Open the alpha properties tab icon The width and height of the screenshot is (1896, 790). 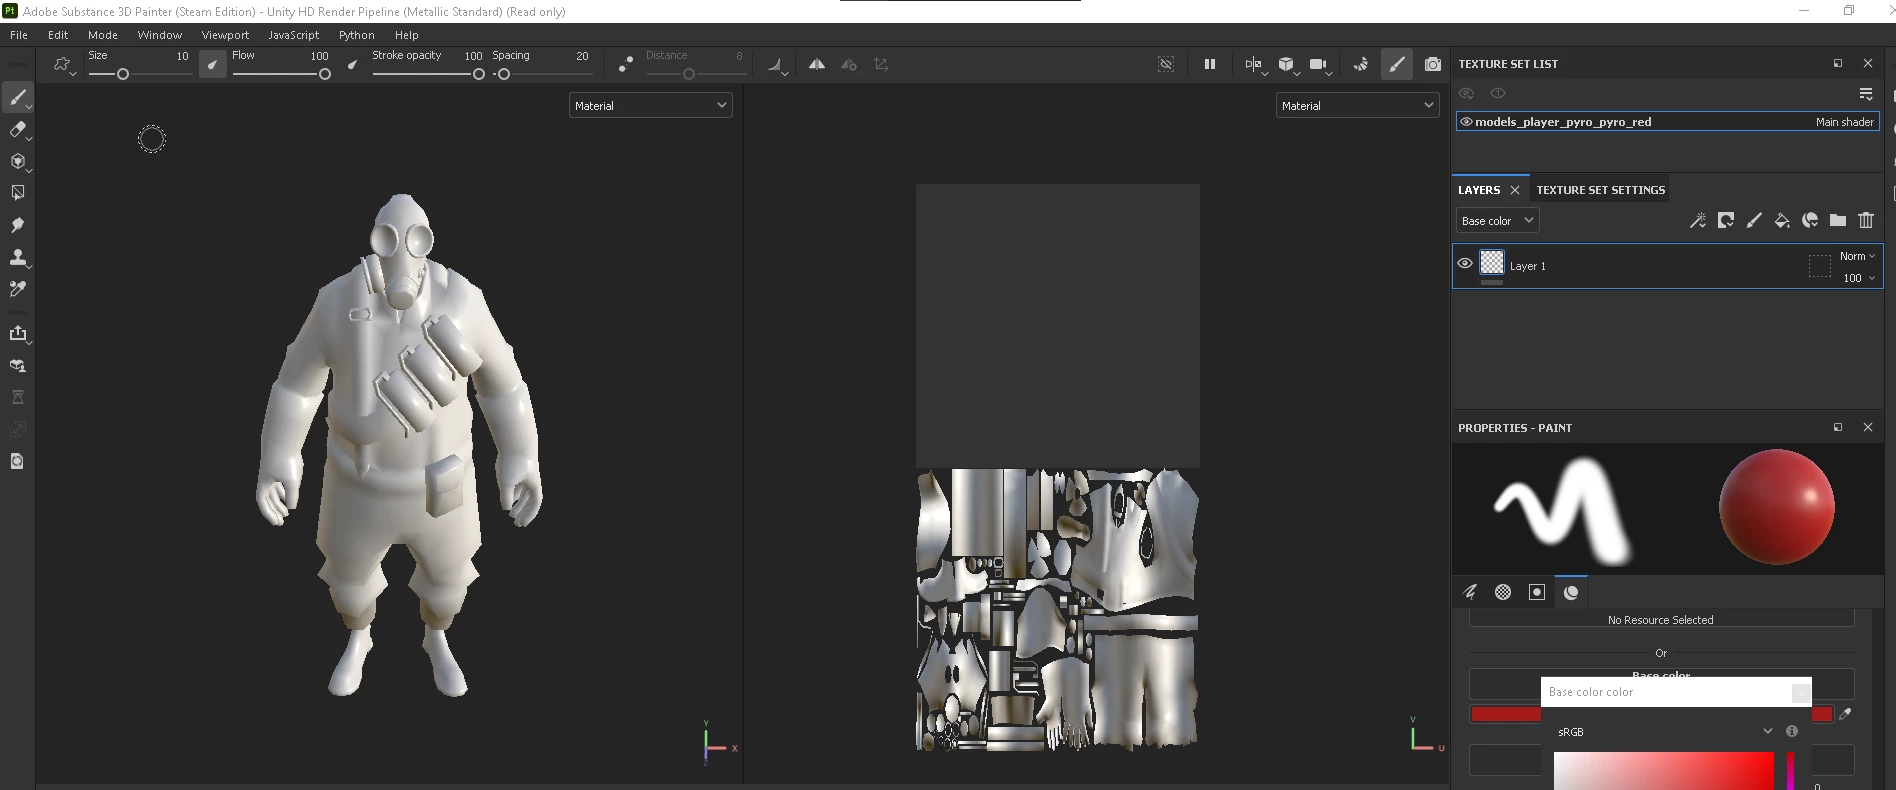[1503, 592]
